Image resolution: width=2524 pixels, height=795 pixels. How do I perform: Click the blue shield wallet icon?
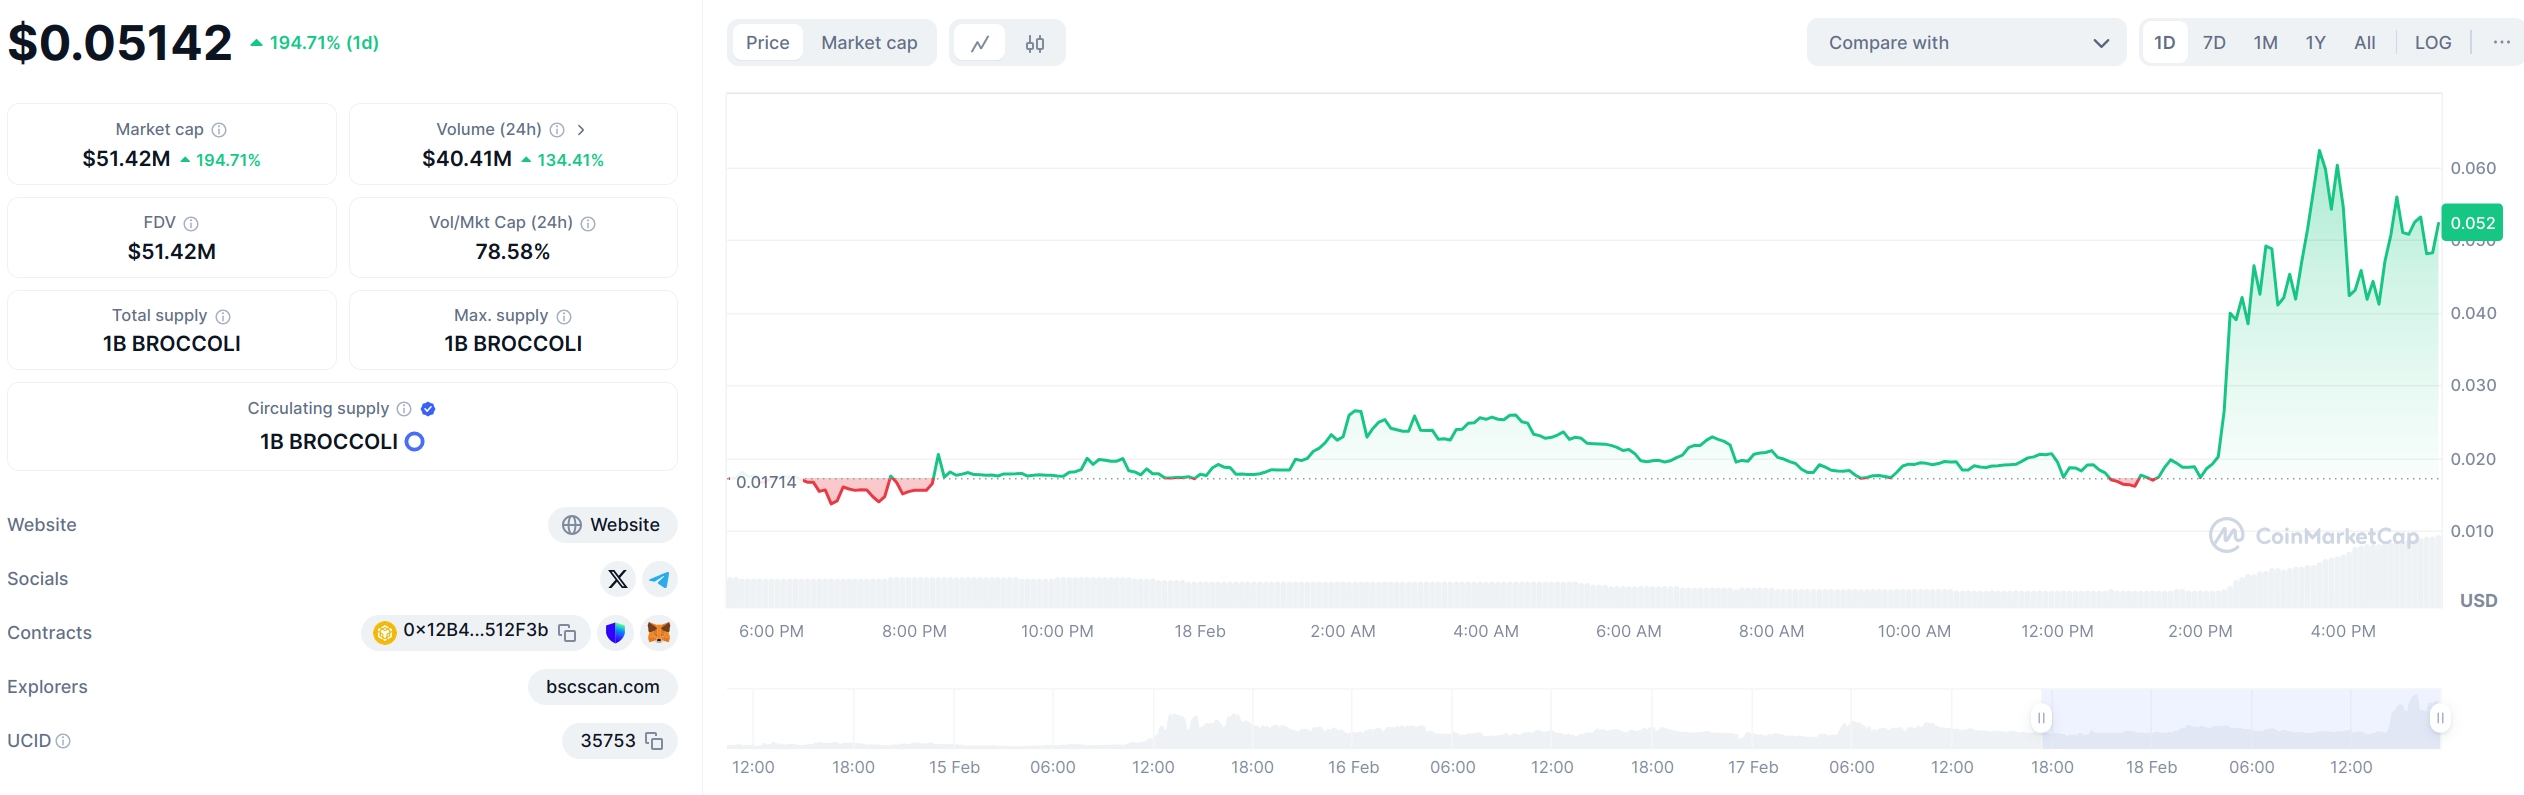tap(615, 632)
